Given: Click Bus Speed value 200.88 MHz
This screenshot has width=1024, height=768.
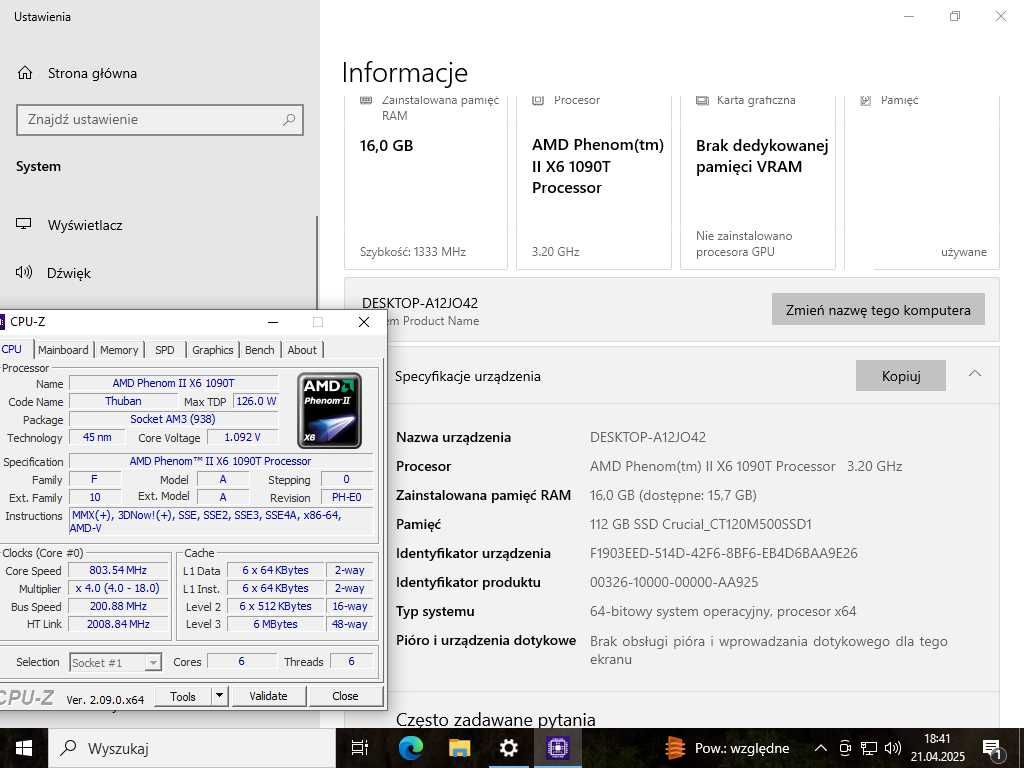Looking at the screenshot, I should click(118, 606).
